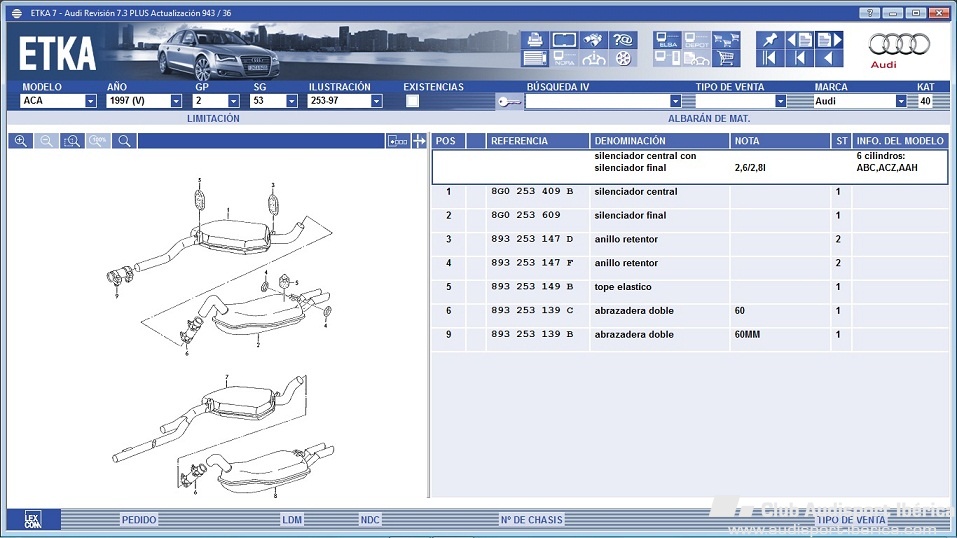957x538 pixels.
Task: Jump to first using the double-bar arrow icon
Action: pos(770,58)
